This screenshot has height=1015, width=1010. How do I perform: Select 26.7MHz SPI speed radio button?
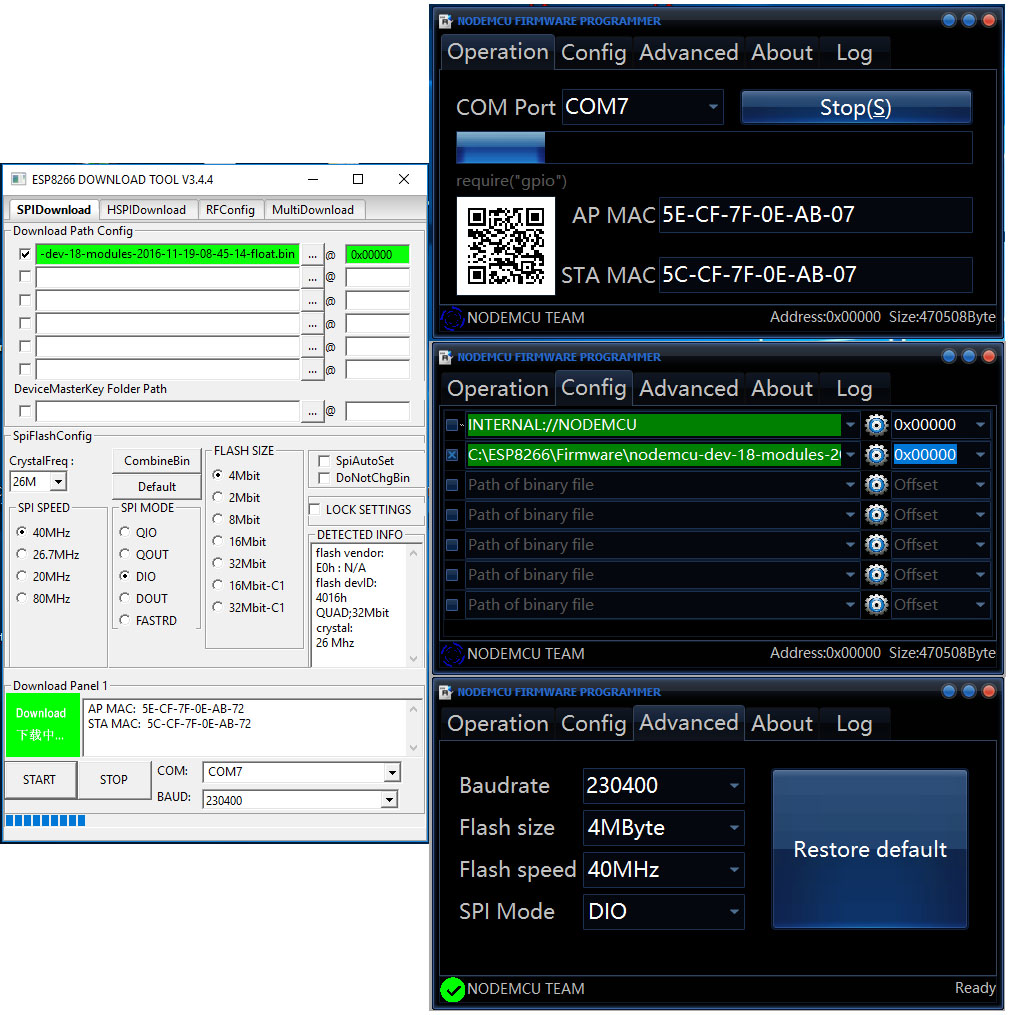point(22,554)
